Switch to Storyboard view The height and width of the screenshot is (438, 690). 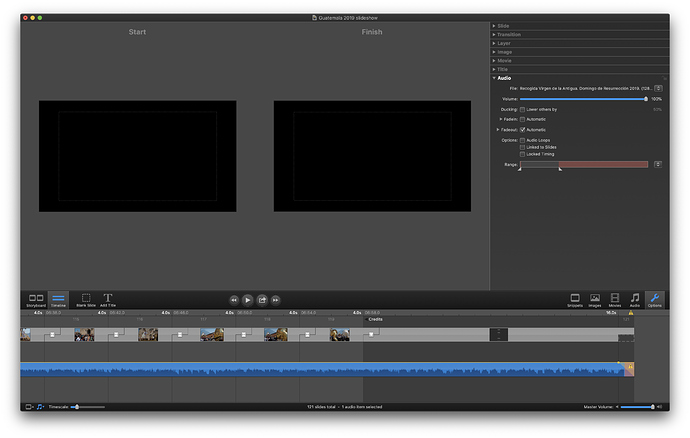pos(36,299)
